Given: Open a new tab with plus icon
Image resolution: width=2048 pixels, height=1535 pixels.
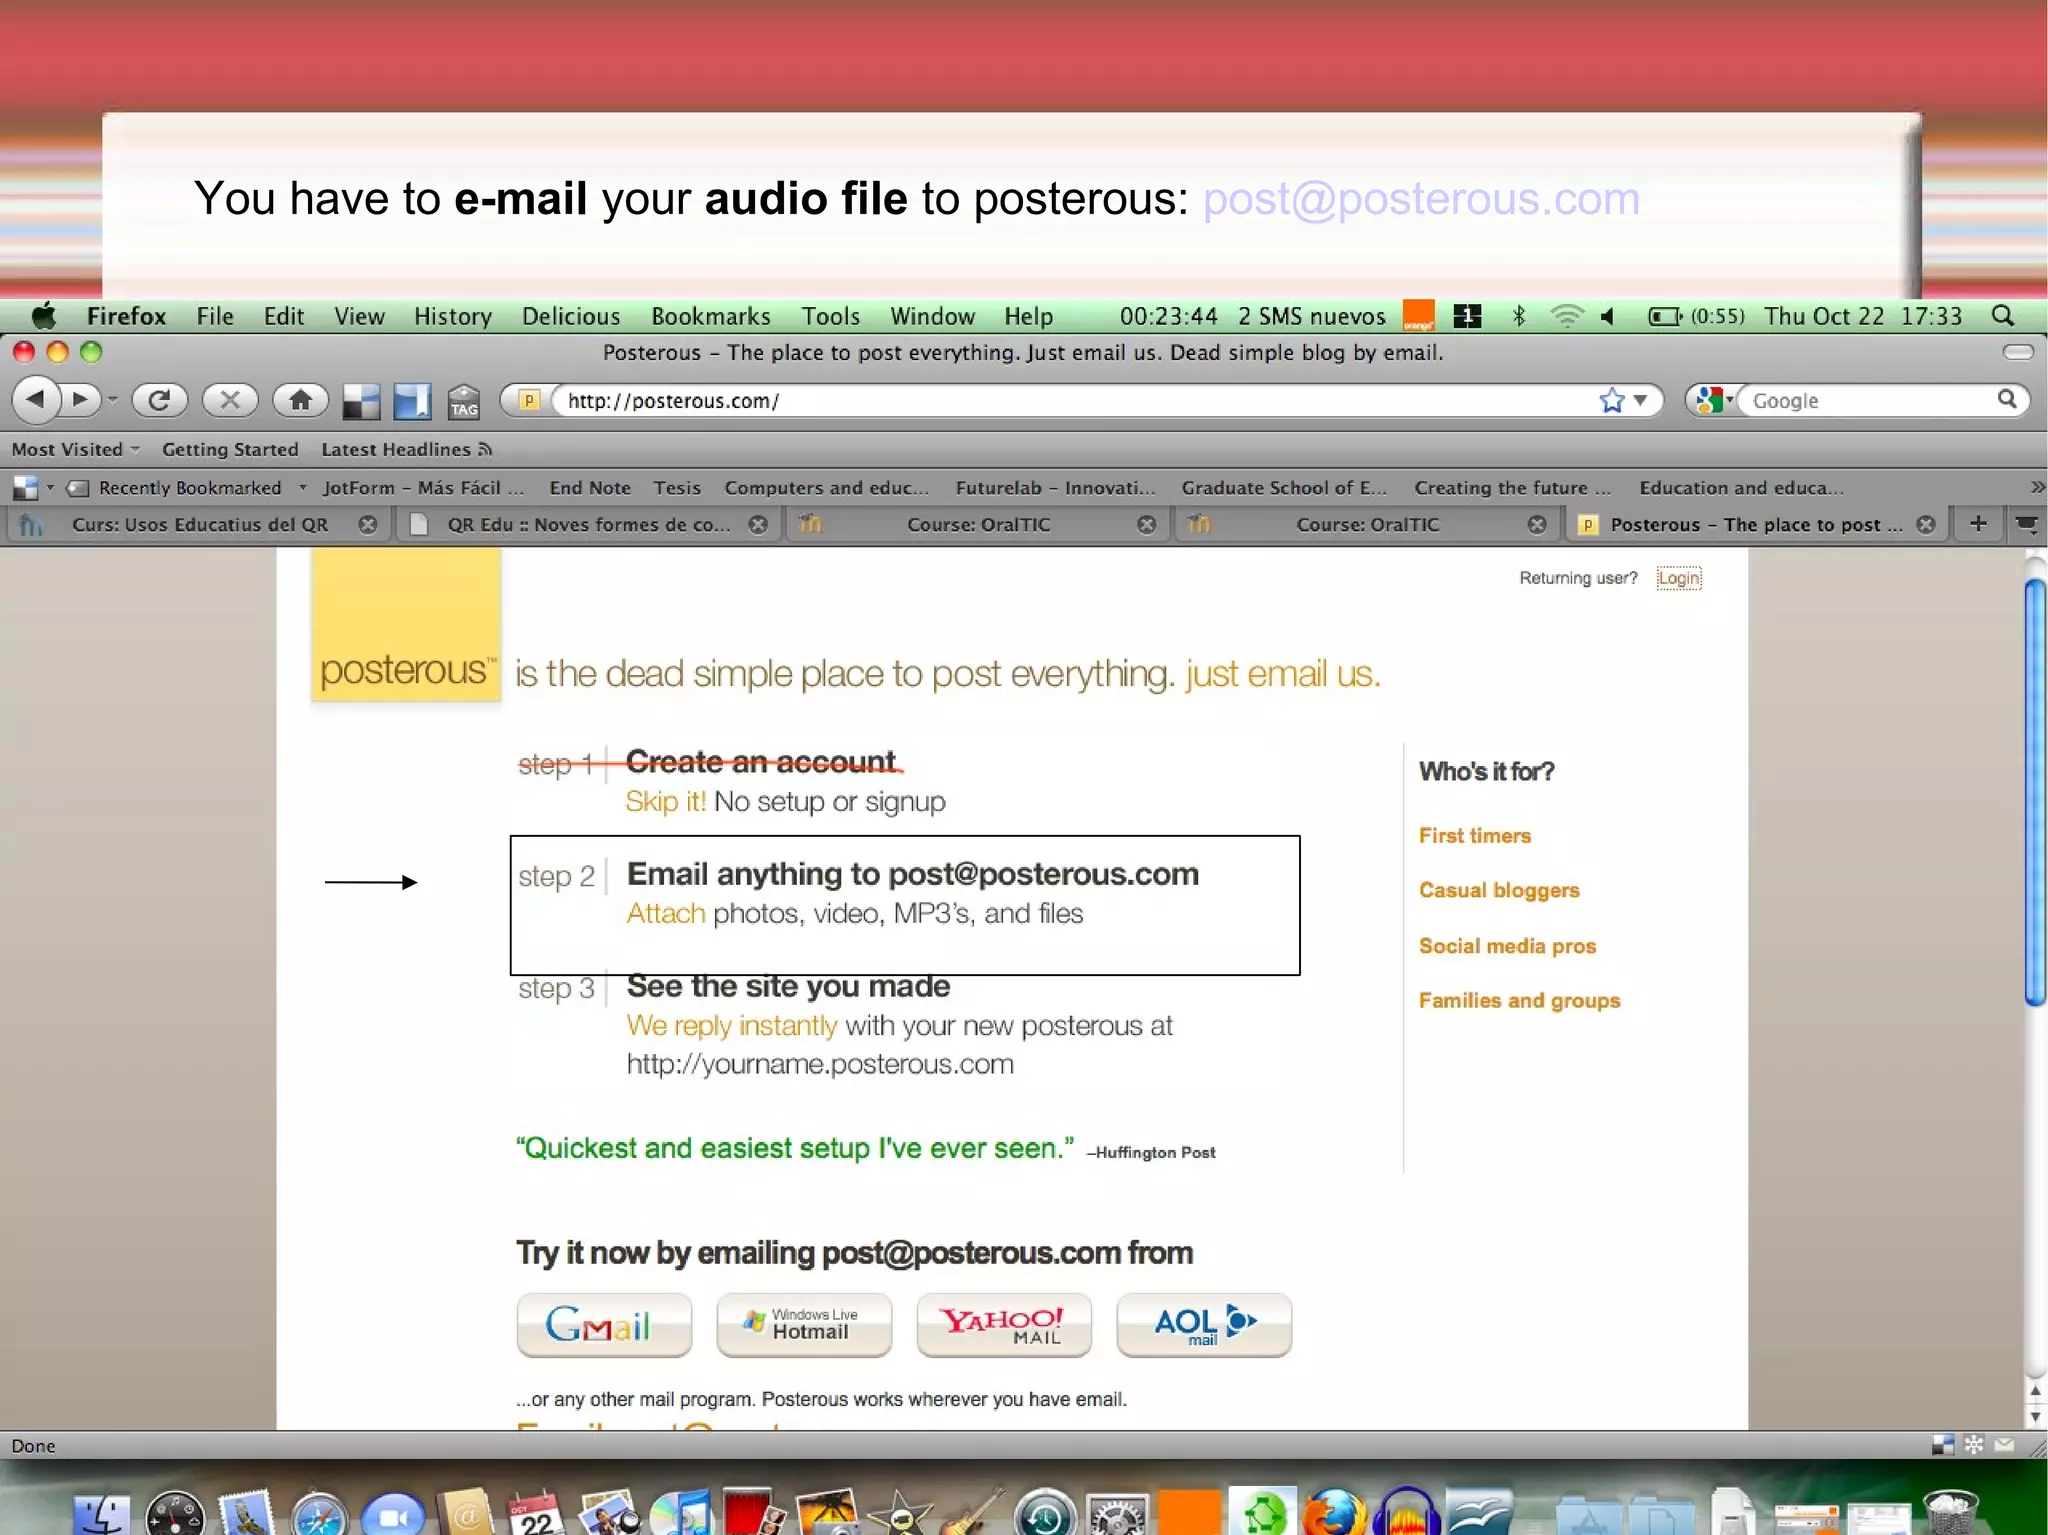Looking at the screenshot, I should tap(1978, 524).
